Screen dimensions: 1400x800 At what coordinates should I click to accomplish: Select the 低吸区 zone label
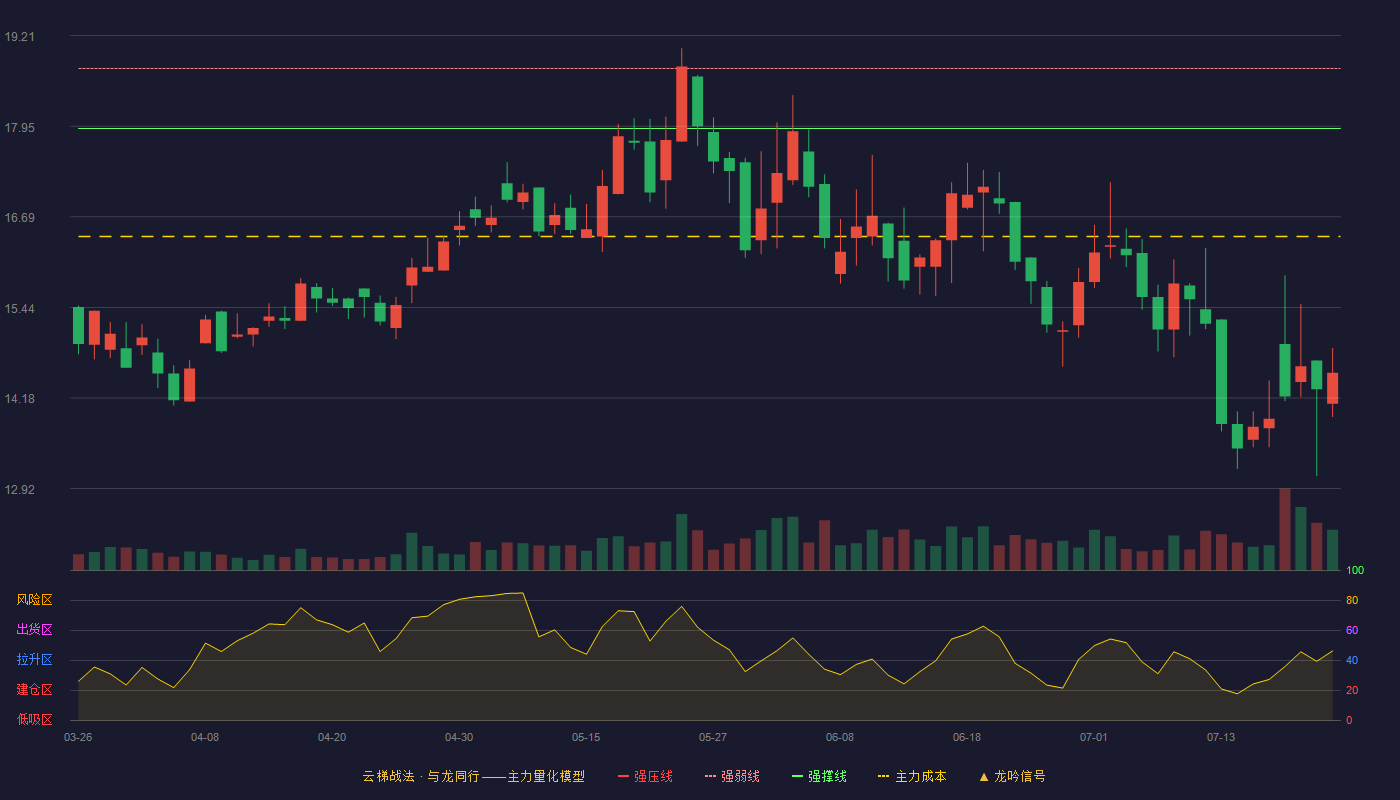(x=34, y=719)
